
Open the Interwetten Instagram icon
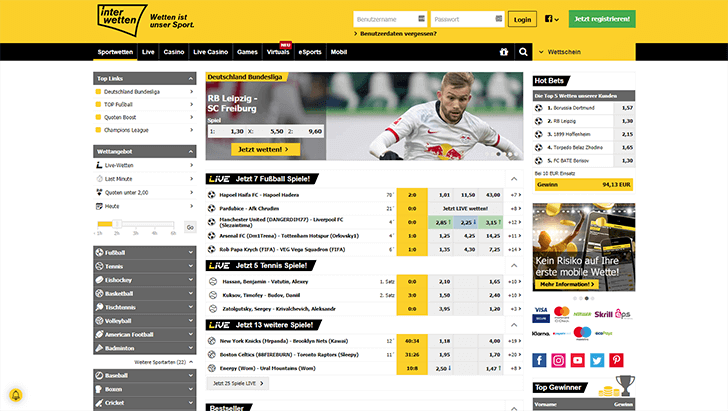[559, 360]
